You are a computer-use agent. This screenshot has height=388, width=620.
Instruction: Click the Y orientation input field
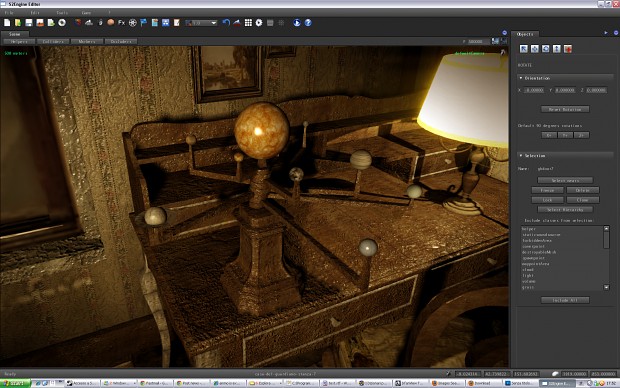click(x=565, y=90)
